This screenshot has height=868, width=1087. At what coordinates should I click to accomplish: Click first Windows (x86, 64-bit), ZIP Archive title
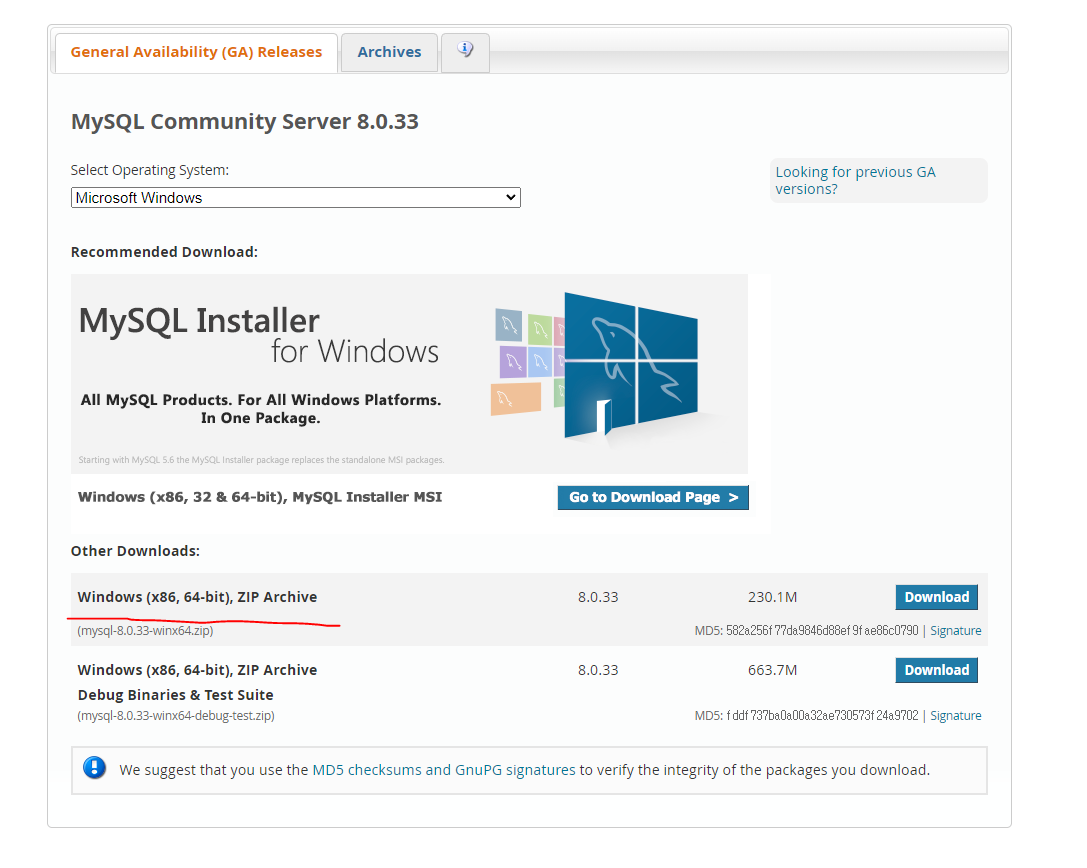[198, 597]
